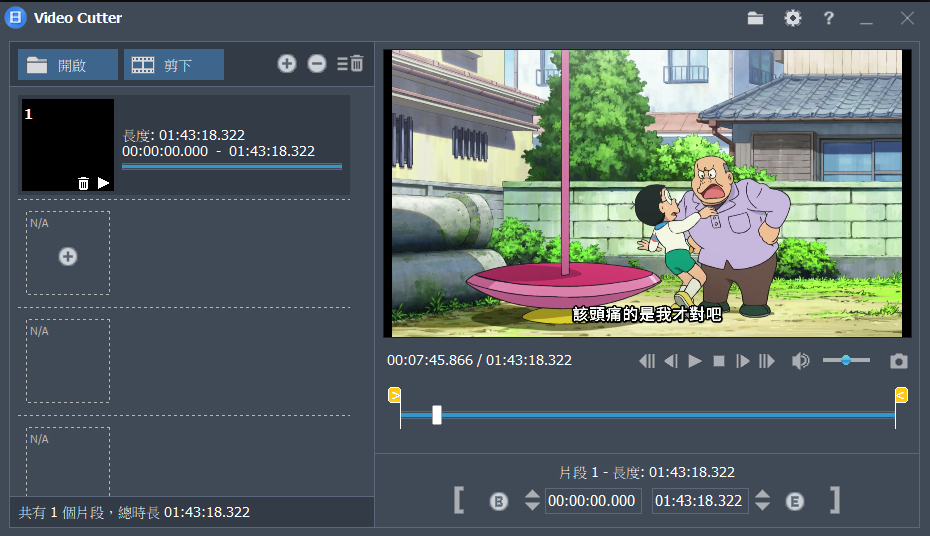The width and height of the screenshot is (930, 536).
Task: Mute audio with the speaker icon
Action: [800, 360]
